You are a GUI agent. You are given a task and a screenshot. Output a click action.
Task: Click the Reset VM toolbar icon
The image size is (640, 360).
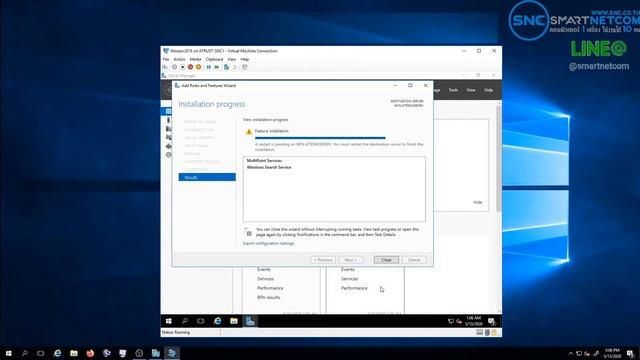pos(217,67)
